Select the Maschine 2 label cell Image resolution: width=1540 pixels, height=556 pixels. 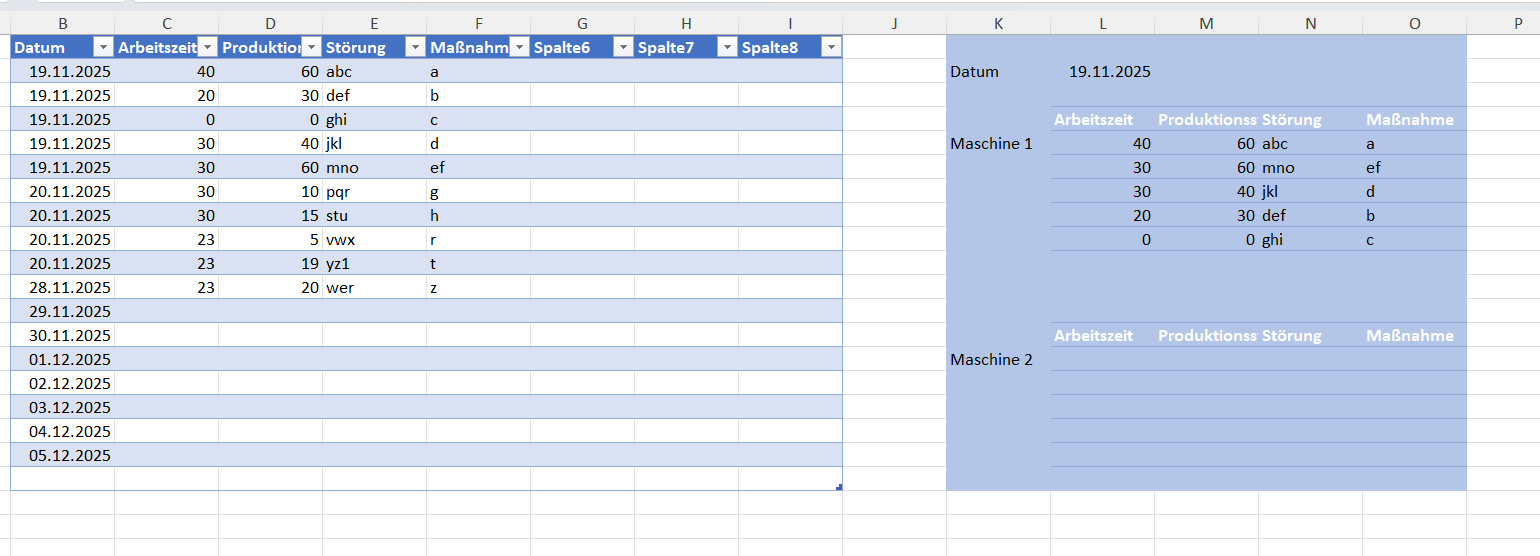(991, 360)
